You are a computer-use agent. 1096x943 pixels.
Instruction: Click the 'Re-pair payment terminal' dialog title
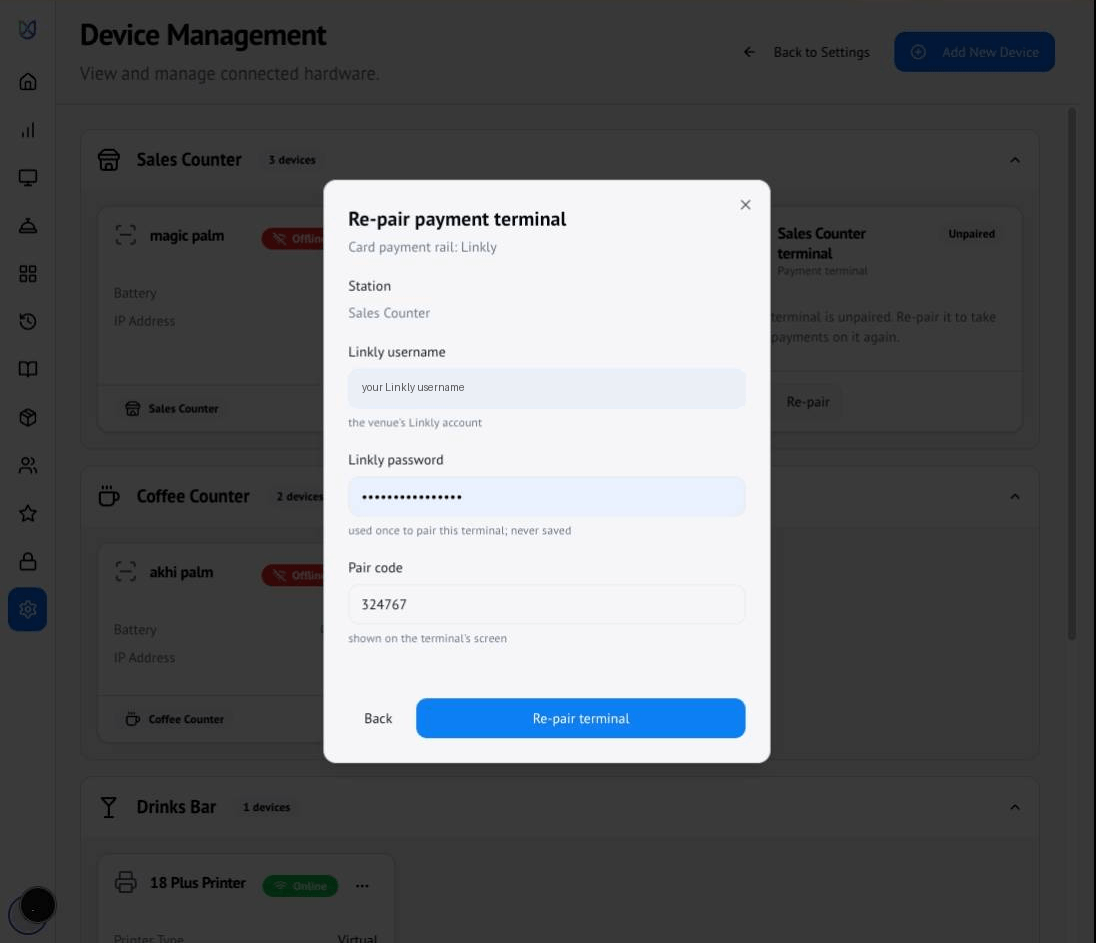click(457, 219)
